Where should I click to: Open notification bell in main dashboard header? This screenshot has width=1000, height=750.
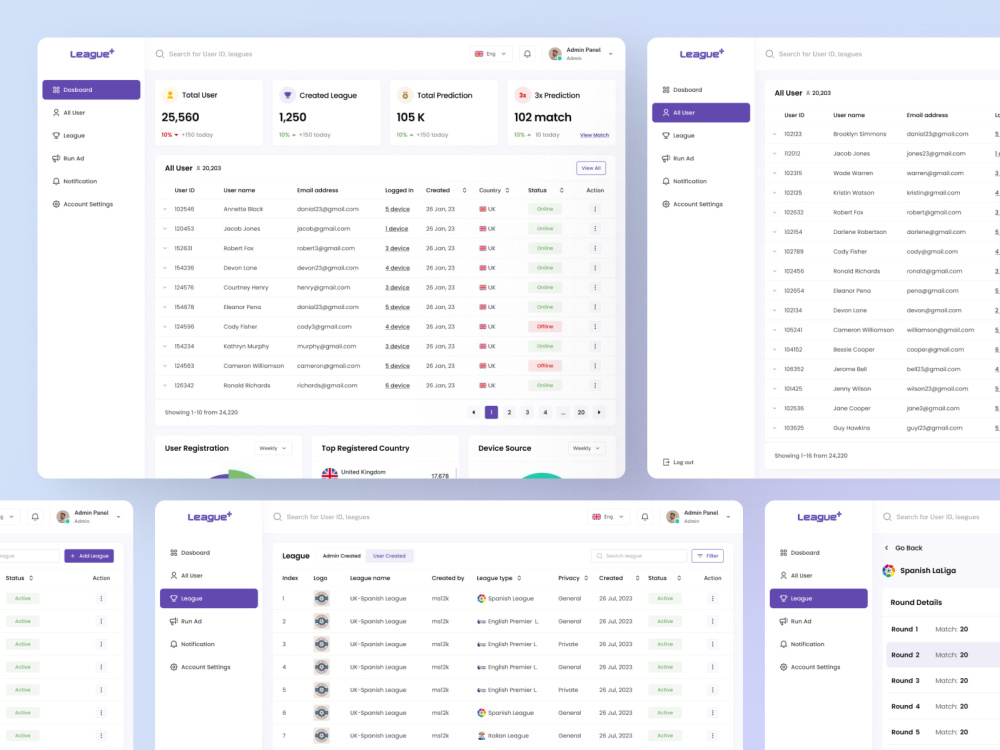pyautogui.click(x=527, y=54)
